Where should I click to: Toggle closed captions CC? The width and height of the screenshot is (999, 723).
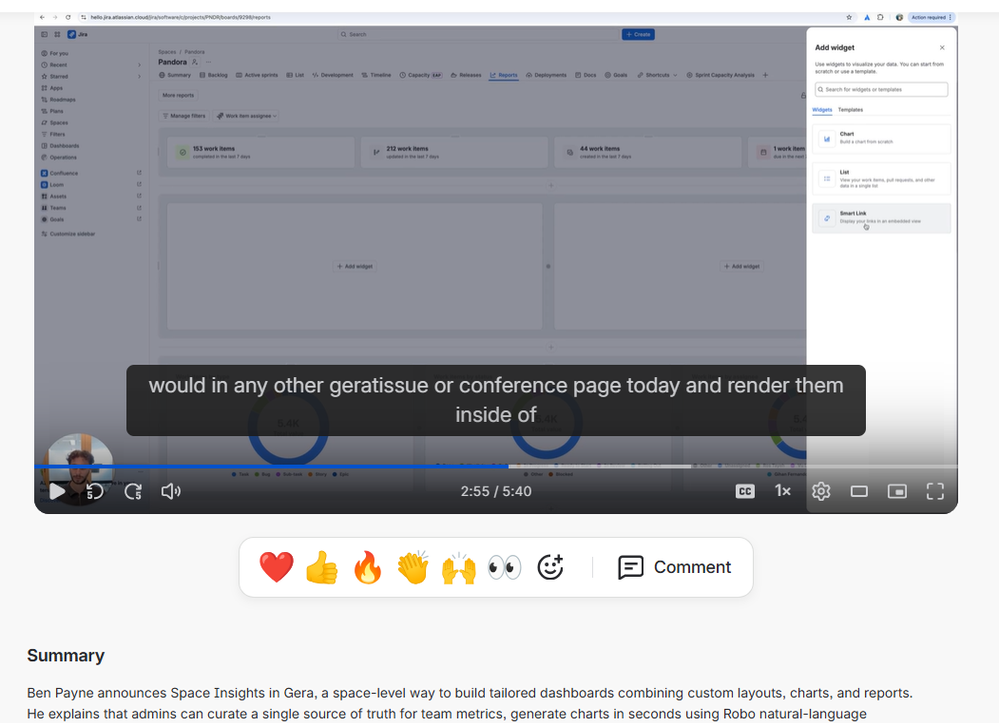pos(745,491)
